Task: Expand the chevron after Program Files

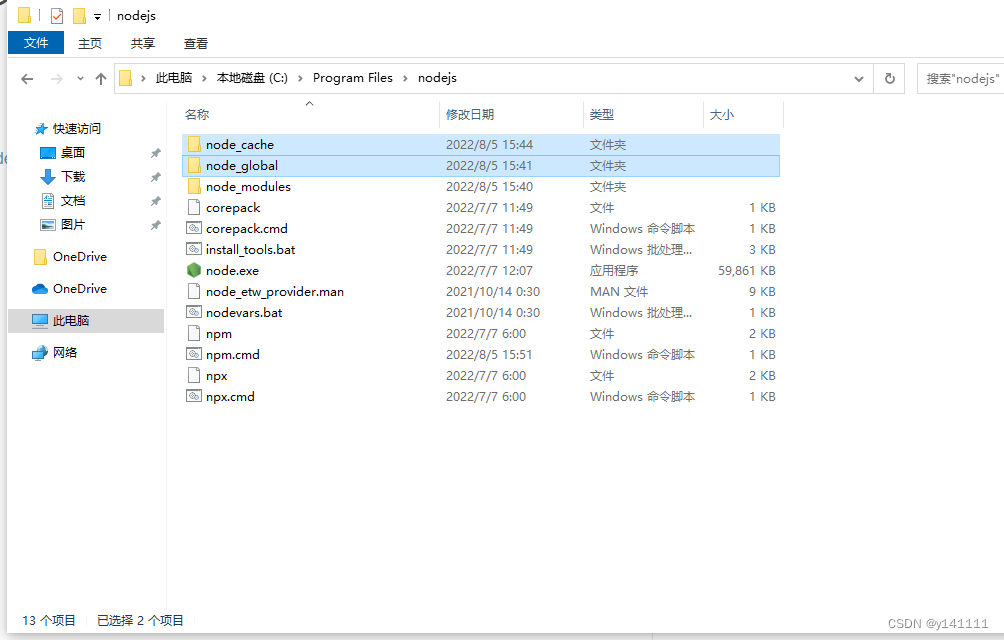Action: (405, 78)
